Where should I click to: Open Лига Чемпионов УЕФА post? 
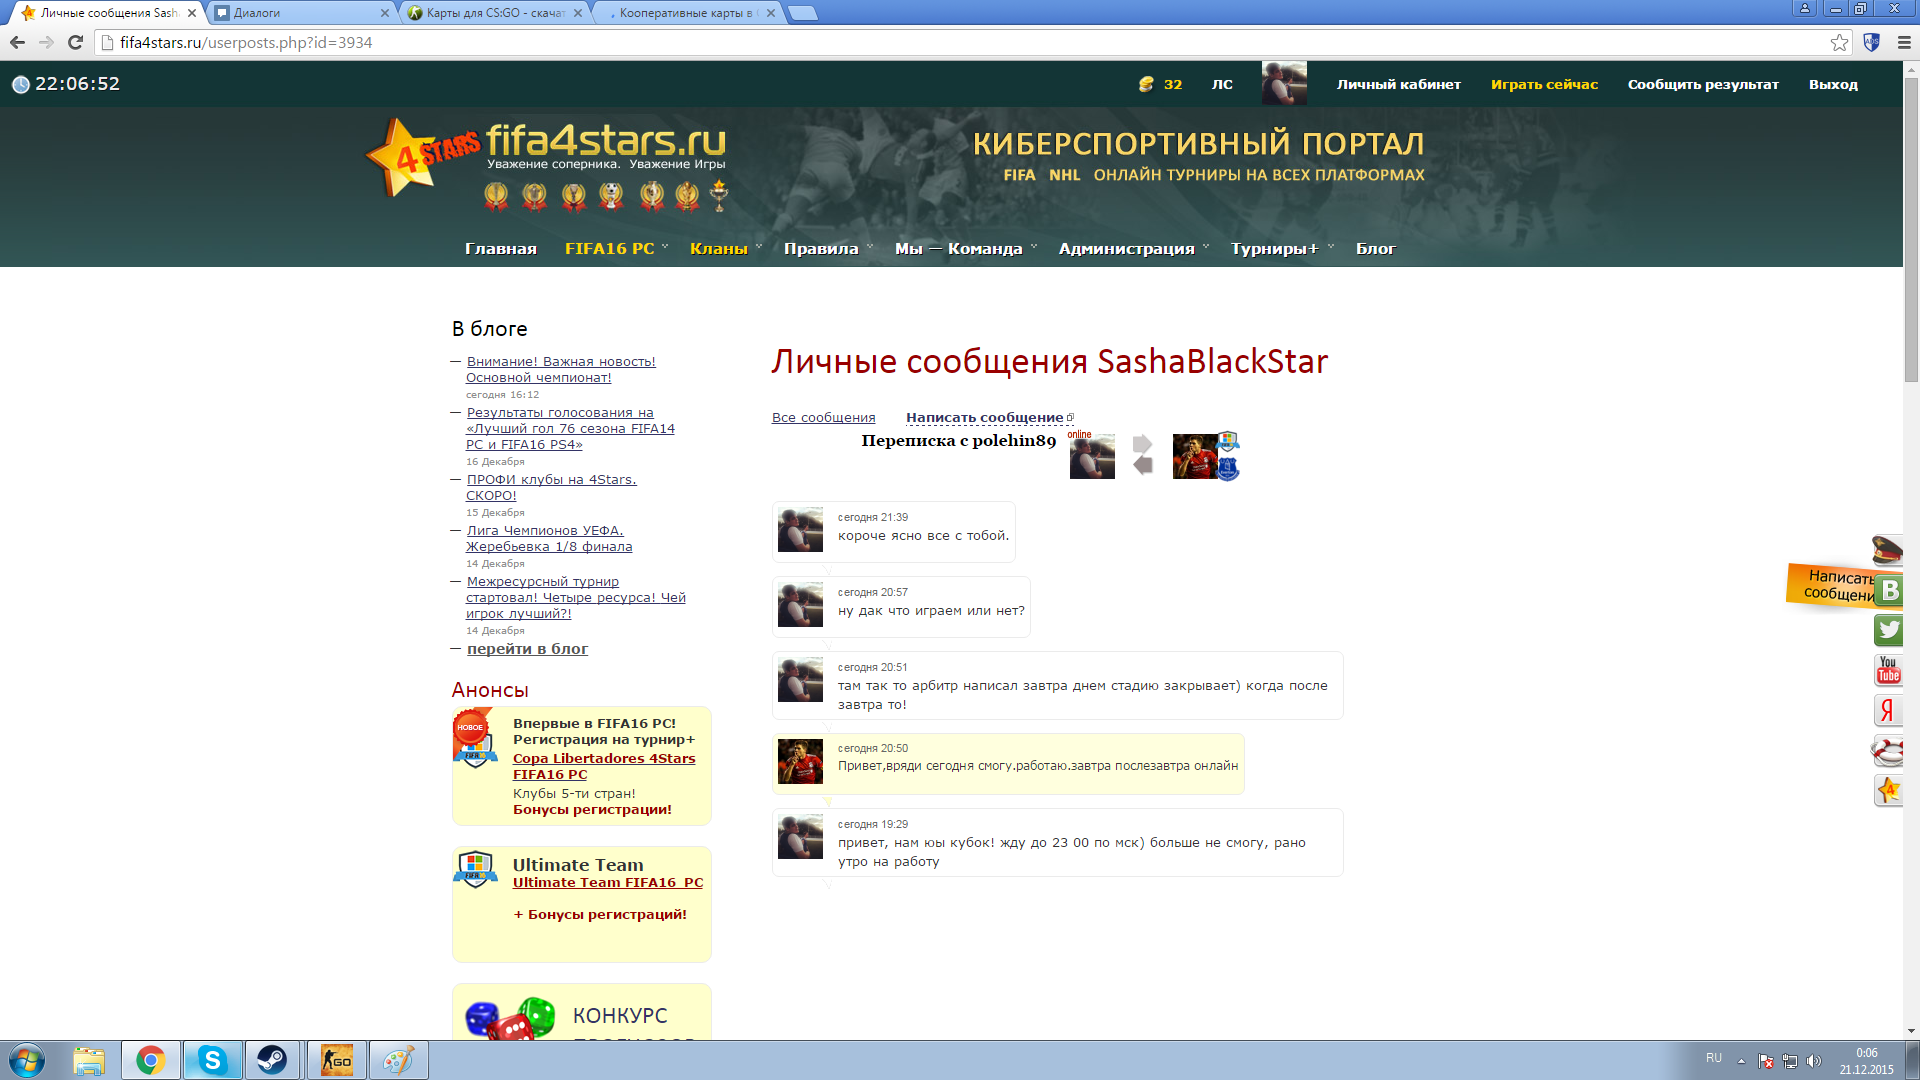pyautogui.click(x=549, y=538)
